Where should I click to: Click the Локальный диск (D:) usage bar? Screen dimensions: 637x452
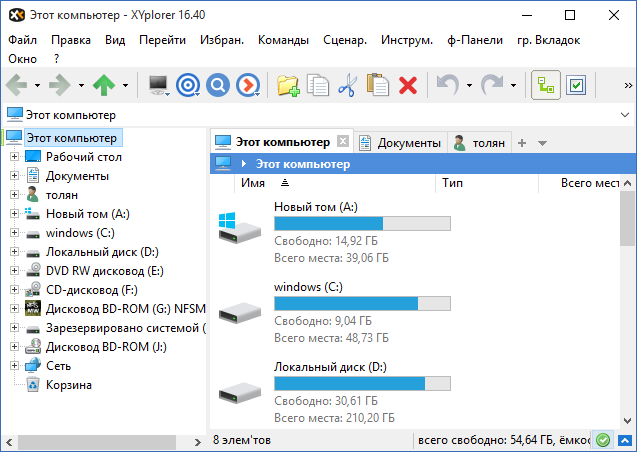tap(362, 383)
